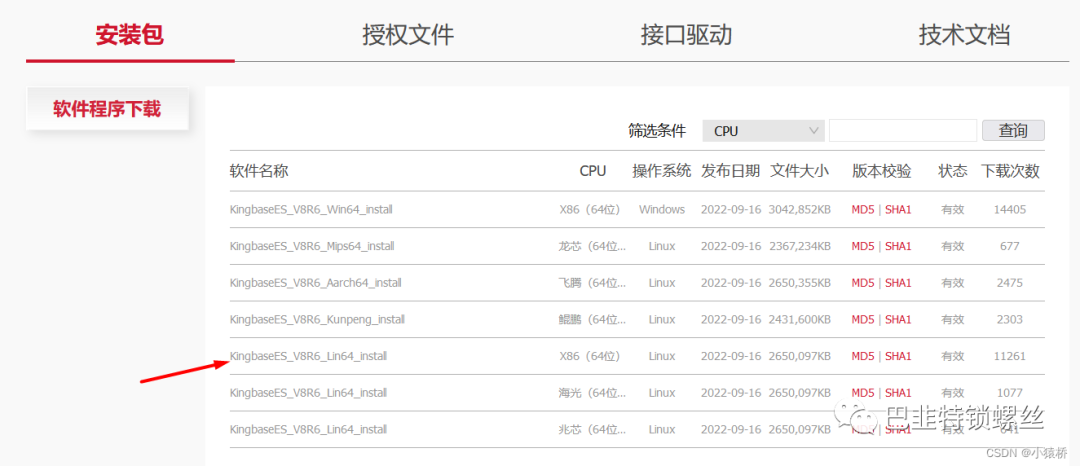This screenshot has width=1080, height=466.
Task: Select 有效 status in the Win64 row
Action: click(x=953, y=209)
